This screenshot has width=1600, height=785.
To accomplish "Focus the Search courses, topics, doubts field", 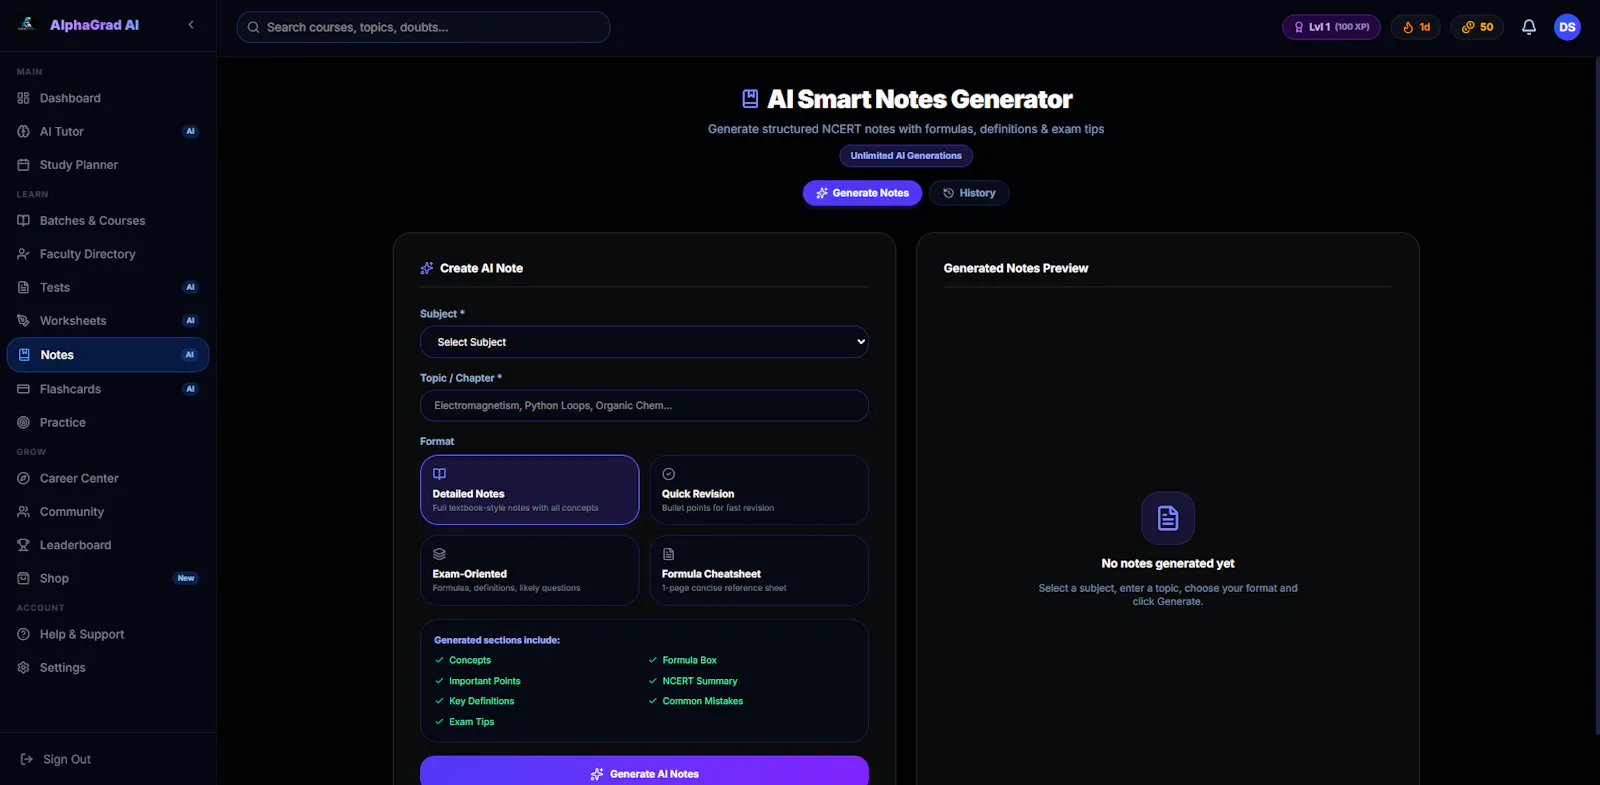I will tap(423, 27).
